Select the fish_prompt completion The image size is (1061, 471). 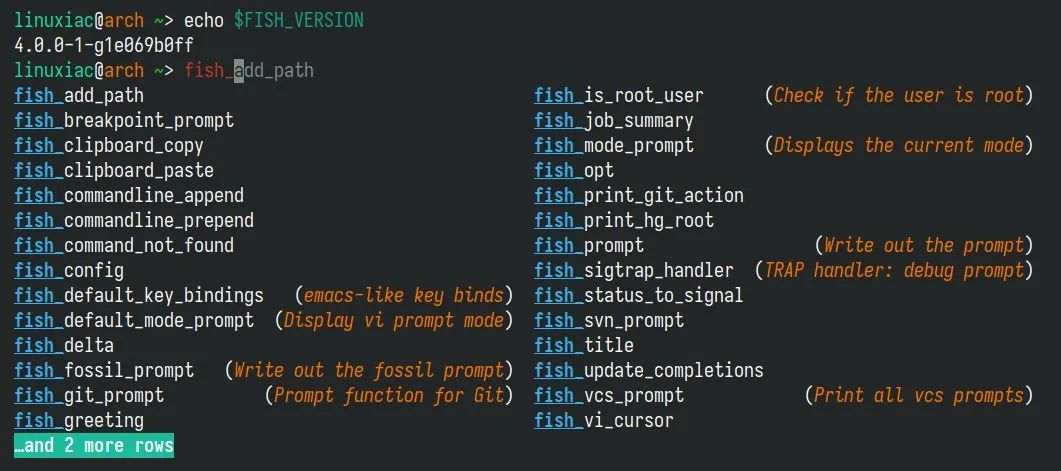[784, 246]
